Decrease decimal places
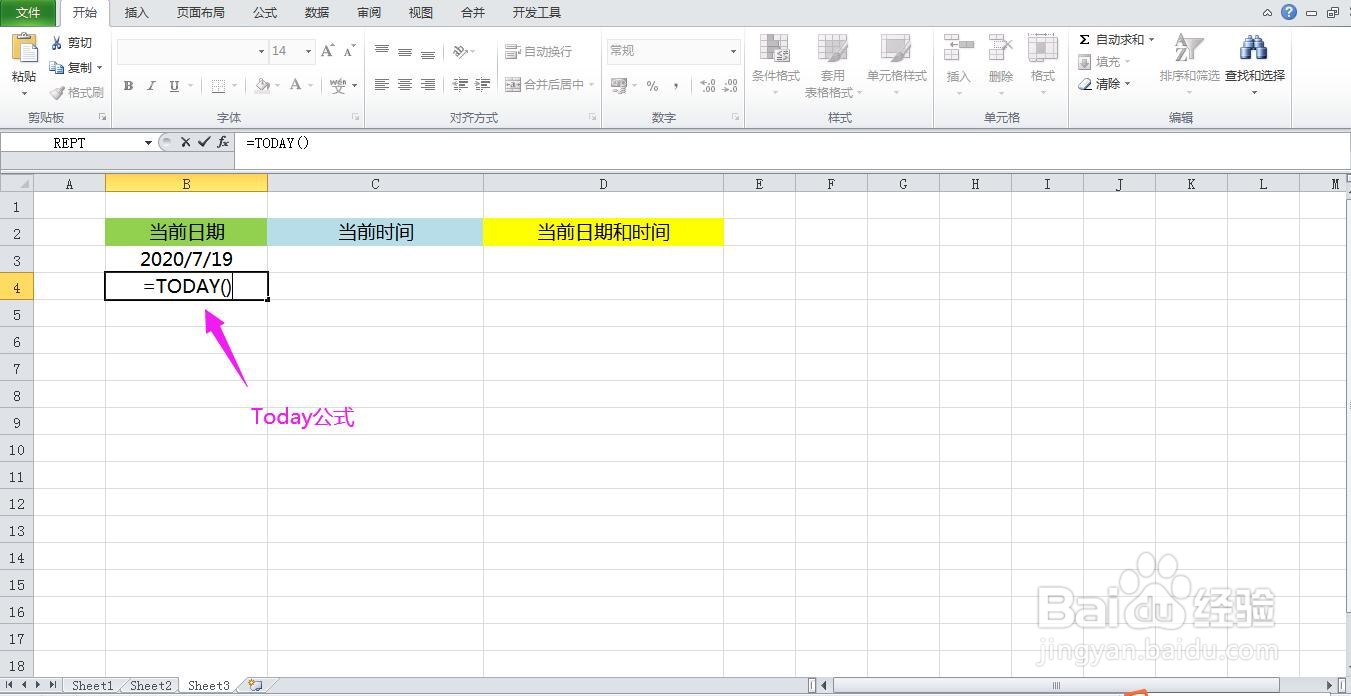 731,86
